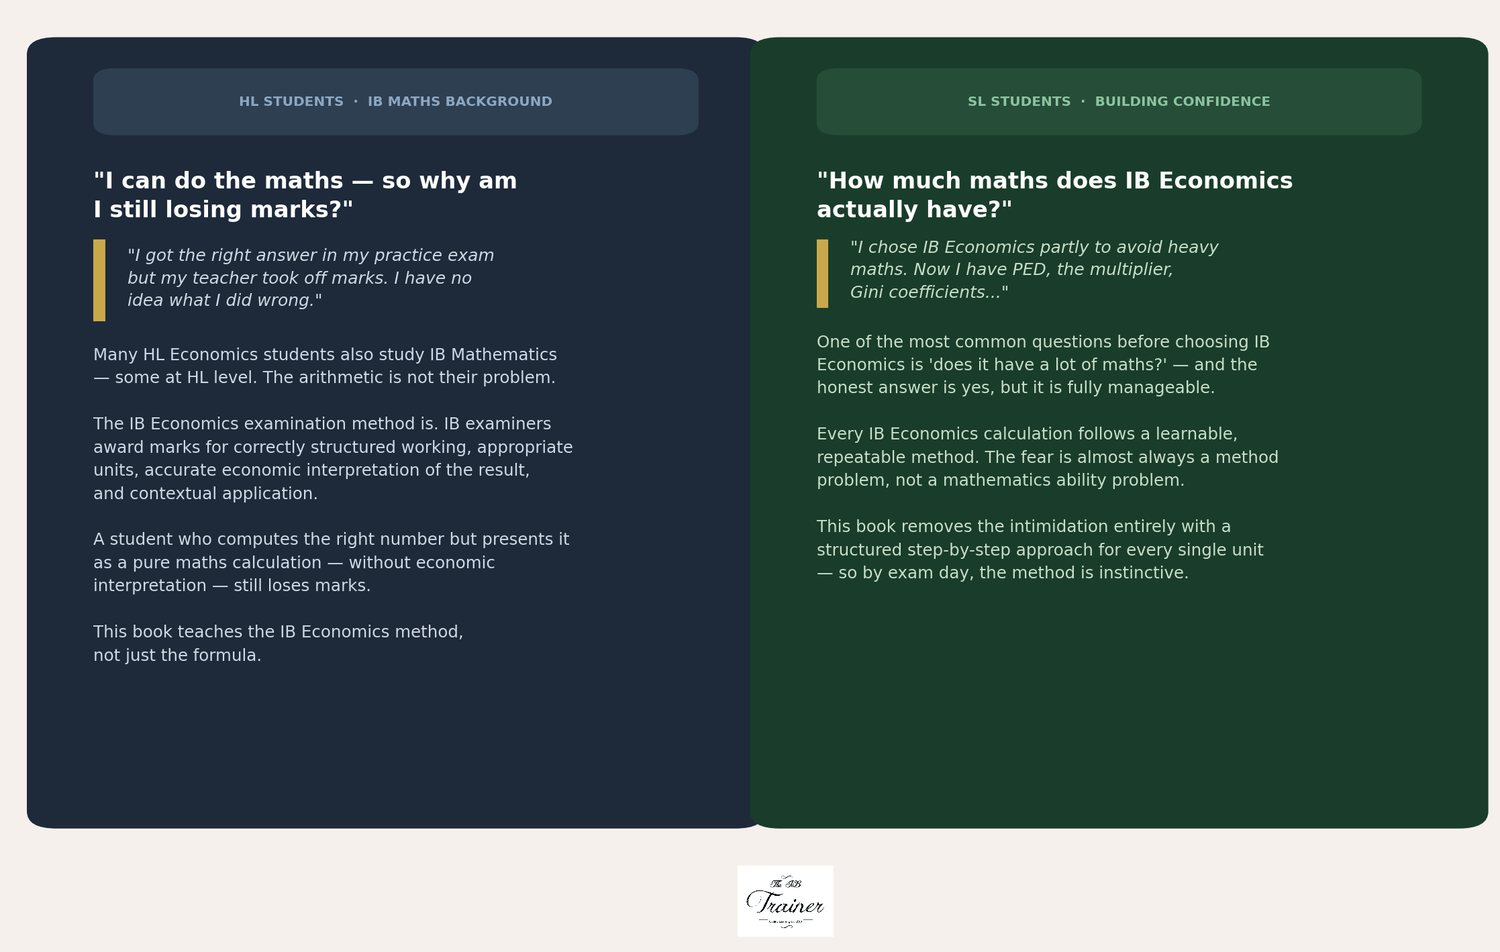The height and width of the screenshot is (952, 1500).
Task: Click the 'I chose IB Economics partly' italic quote
Action: [x=1033, y=270]
